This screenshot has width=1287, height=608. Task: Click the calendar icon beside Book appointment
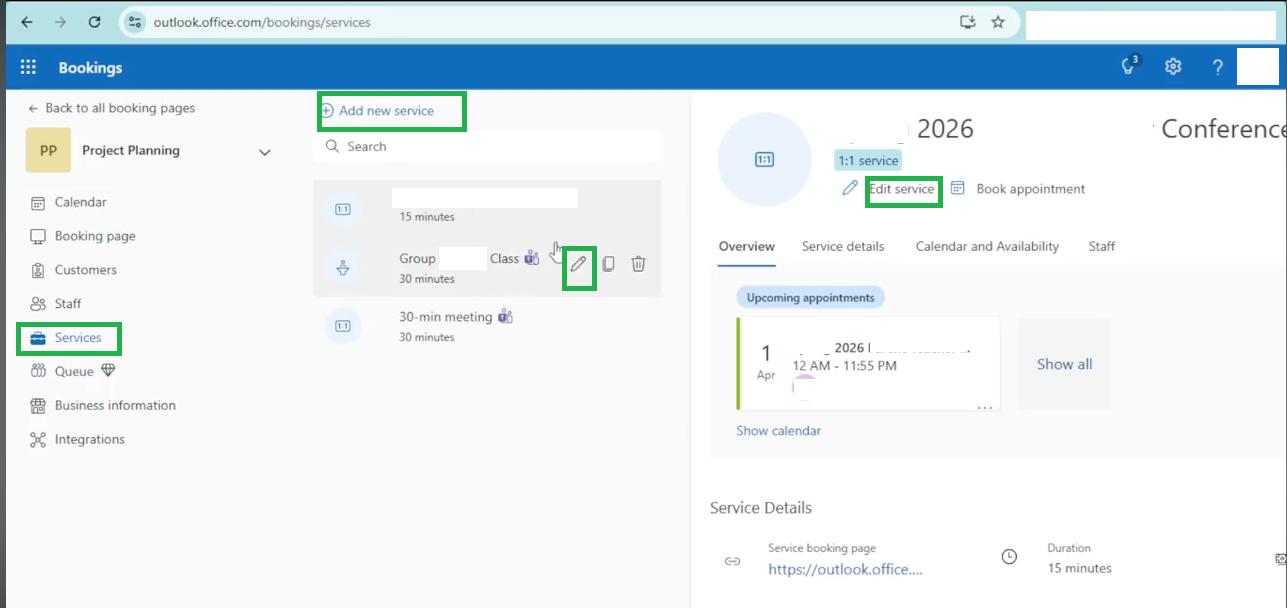(x=958, y=188)
